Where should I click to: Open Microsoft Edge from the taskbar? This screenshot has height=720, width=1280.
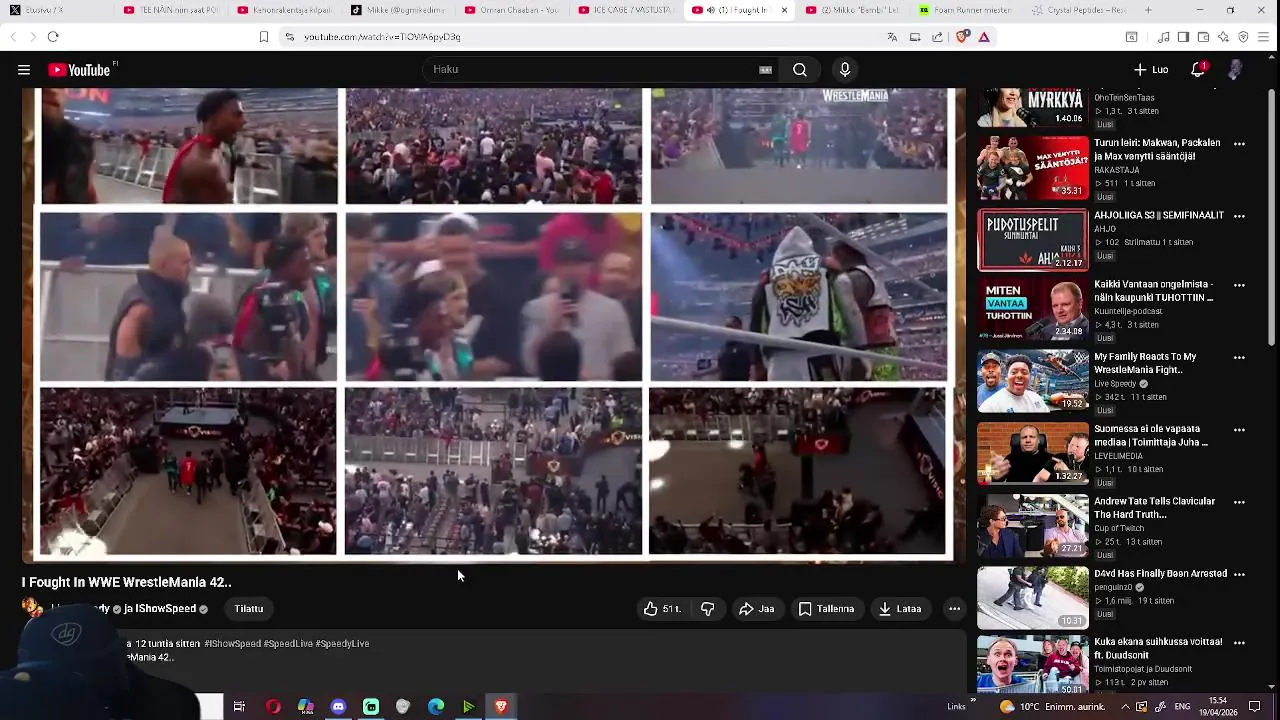[x=436, y=707]
